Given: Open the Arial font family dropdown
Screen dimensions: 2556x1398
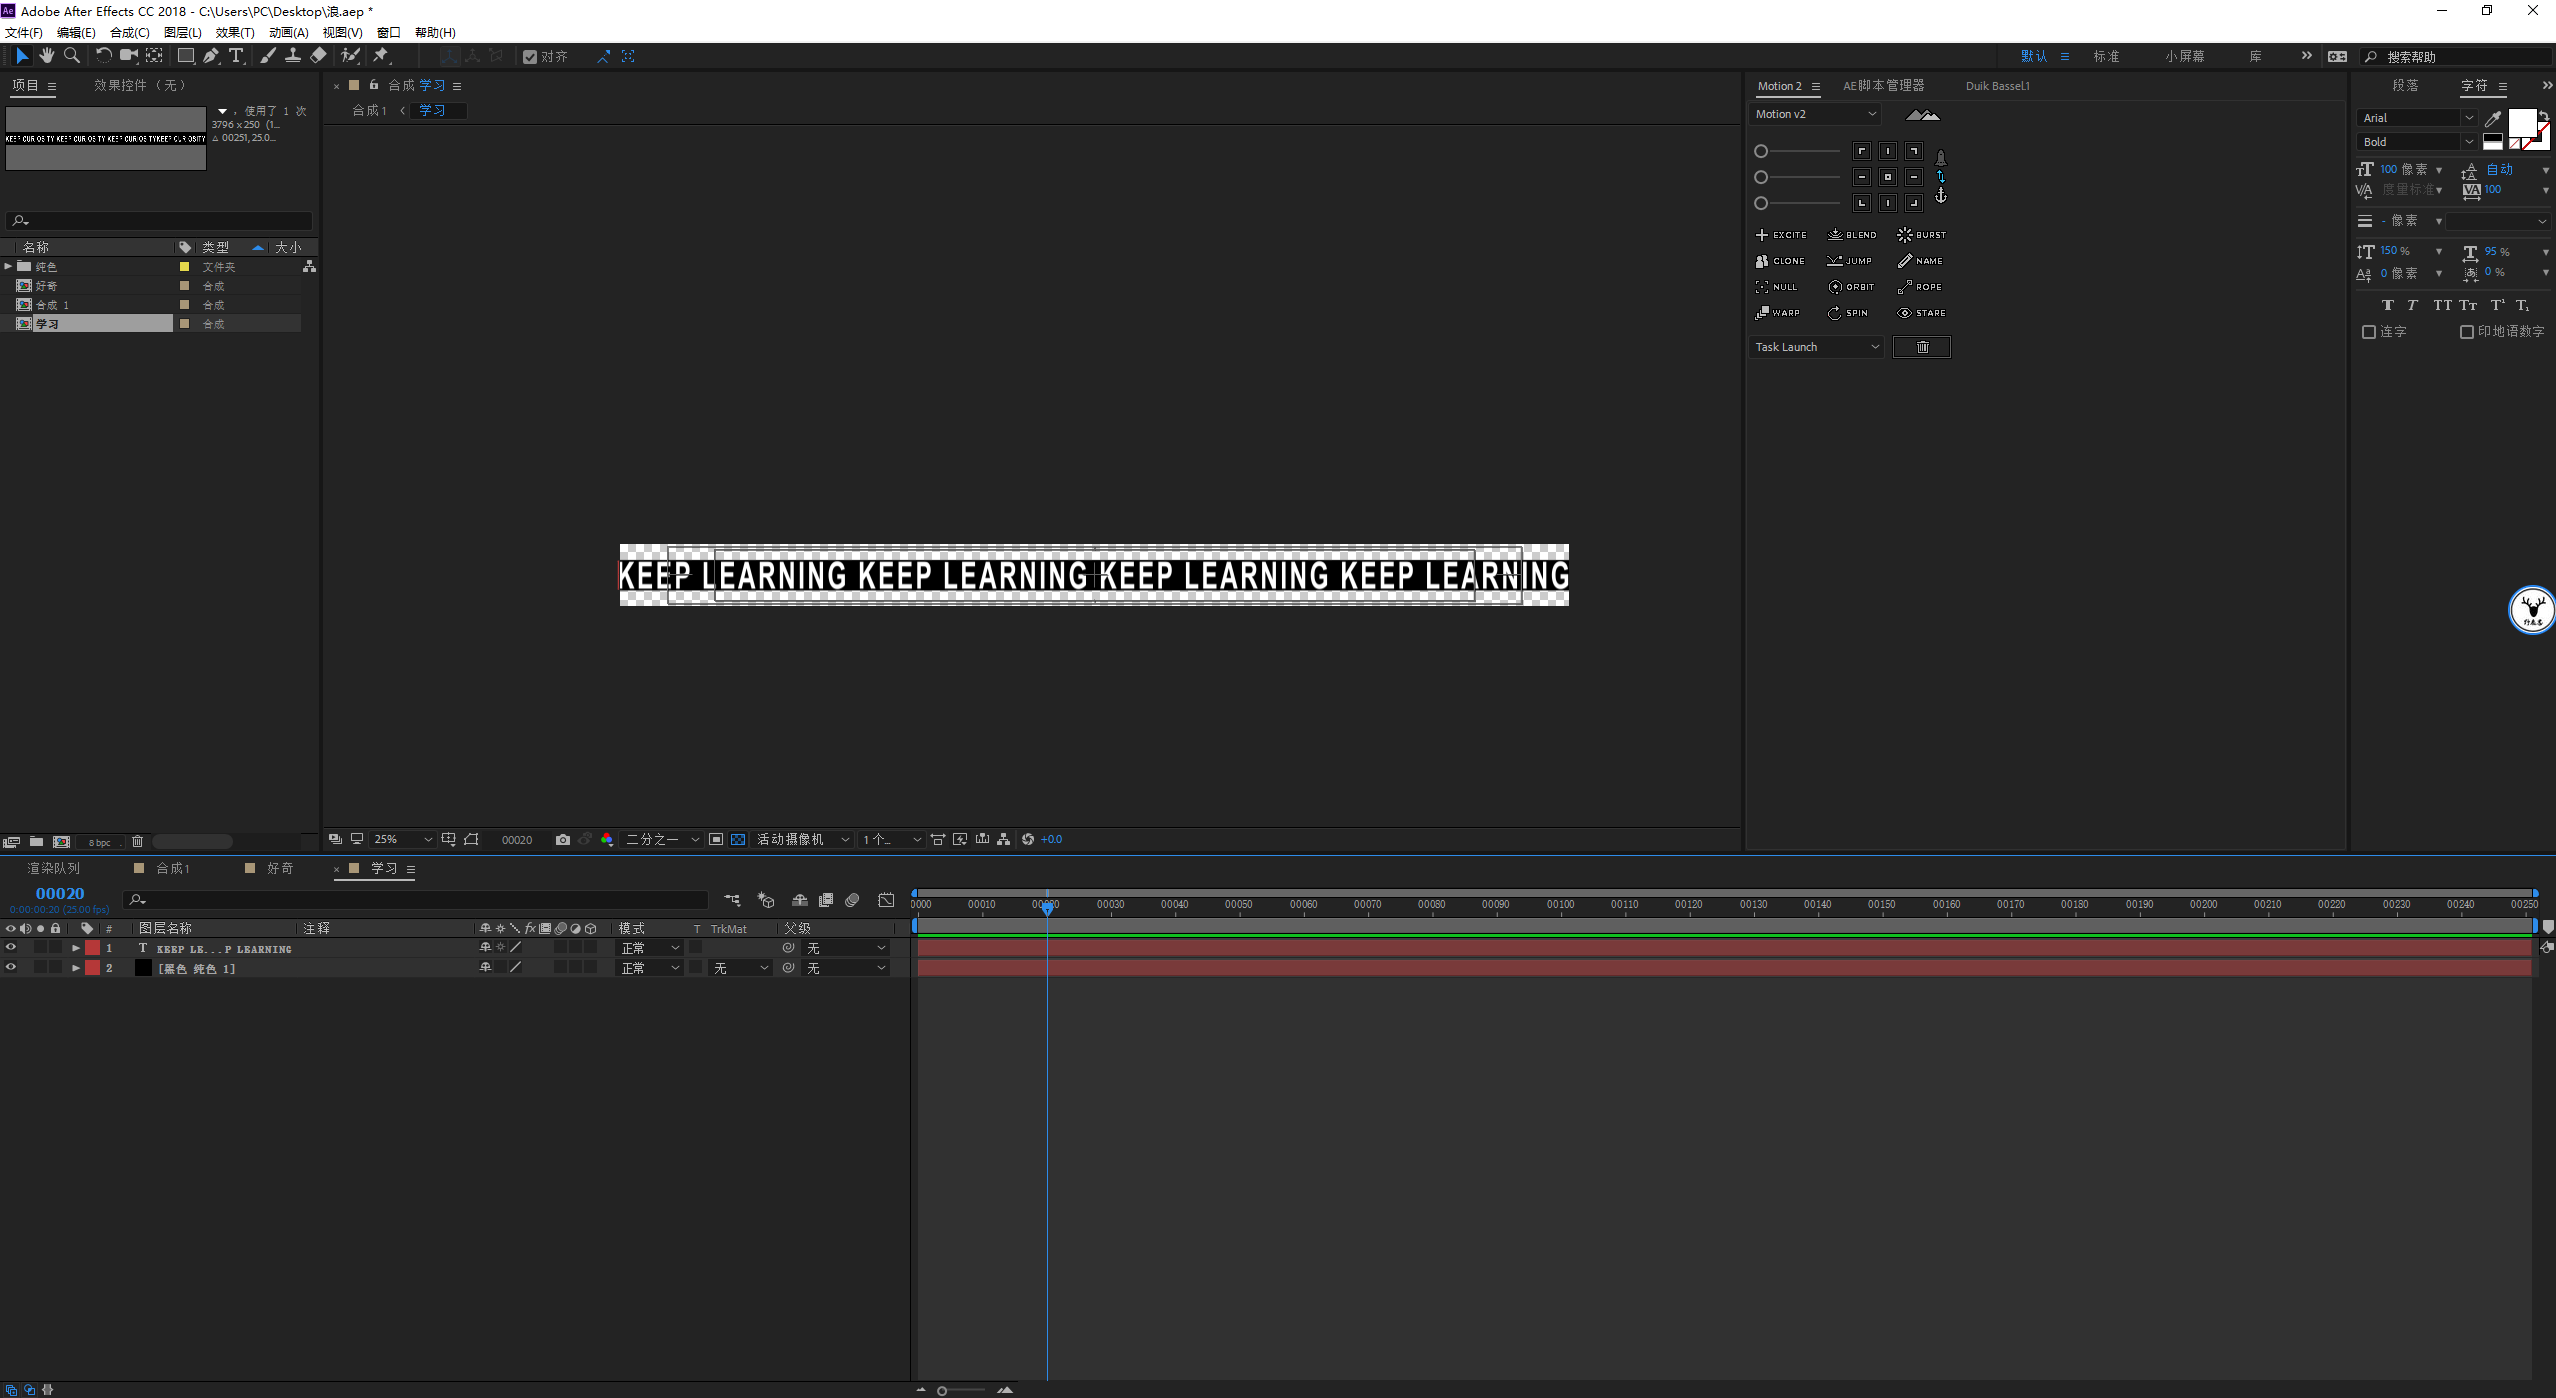Looking at the screenshot, I should (2415, 118).
